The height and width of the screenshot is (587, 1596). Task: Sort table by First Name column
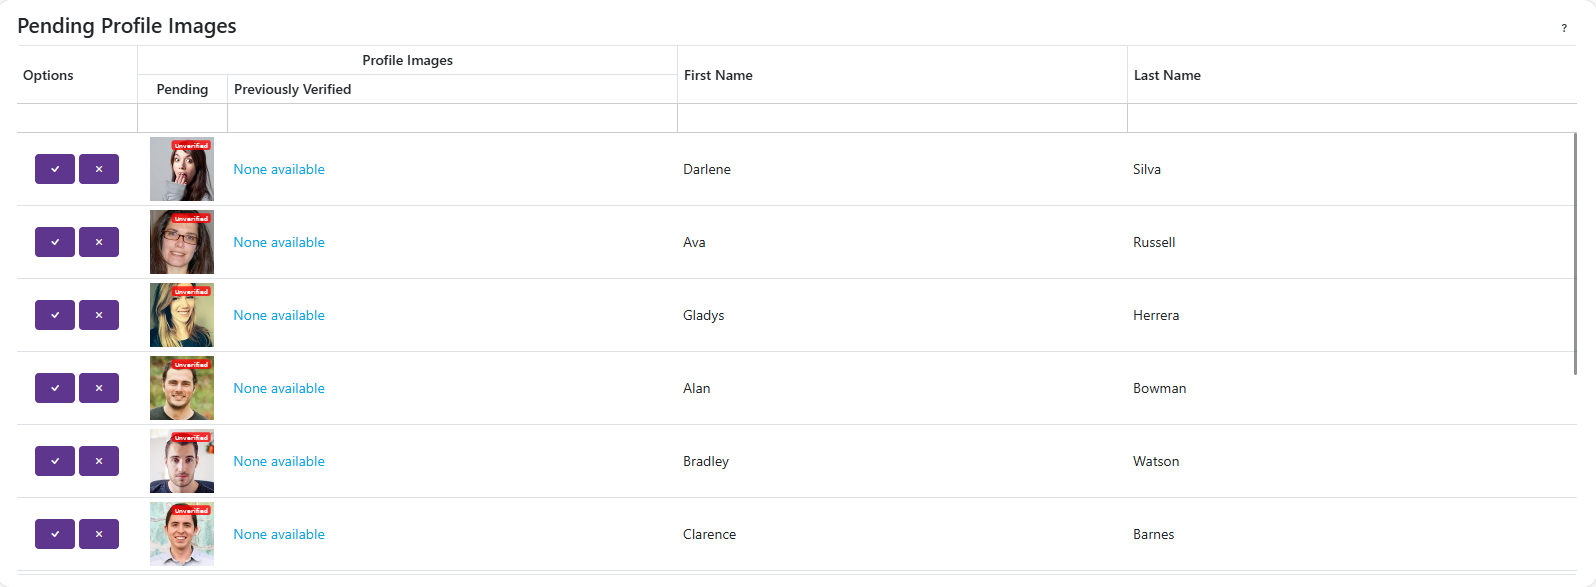point(718,75)
